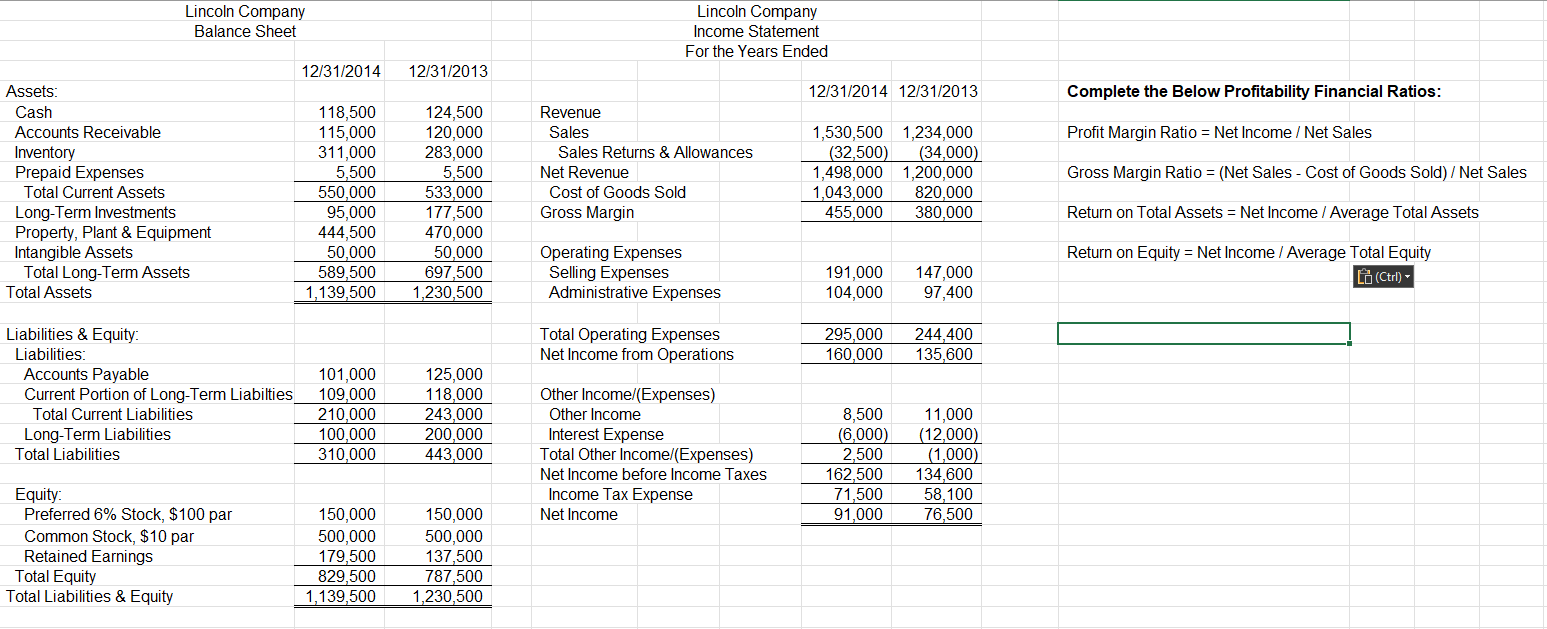This screenshot has height=629, width=1547.
Task: Click 2014 Net Income value 91,000
Action: [x=859, y=514]
